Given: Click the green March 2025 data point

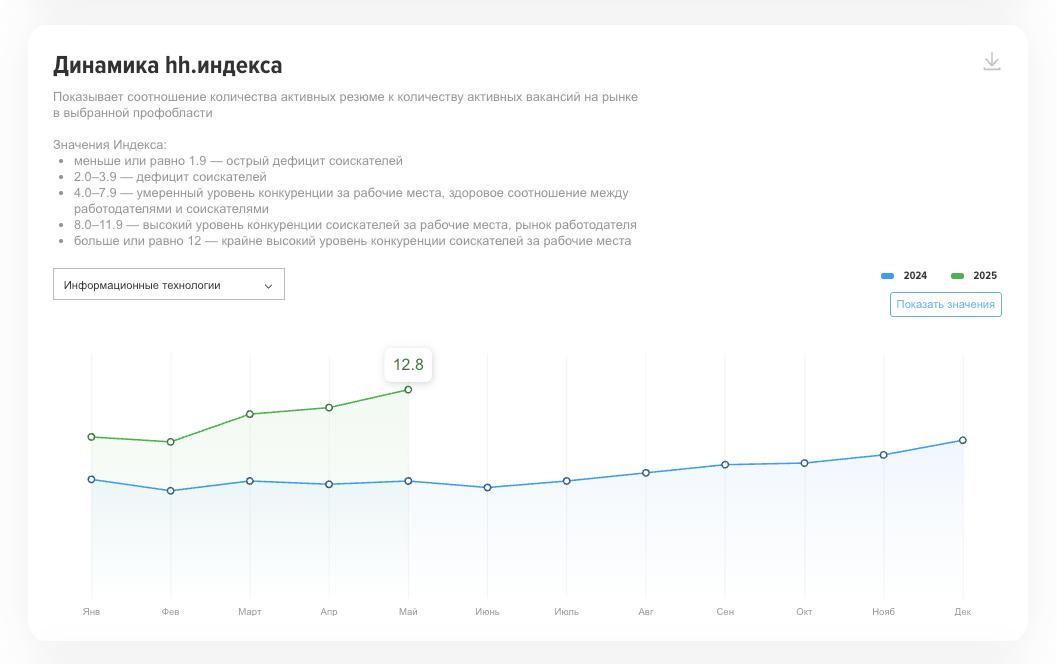Looking at the screenshot, I should click(x=250, y=414).
